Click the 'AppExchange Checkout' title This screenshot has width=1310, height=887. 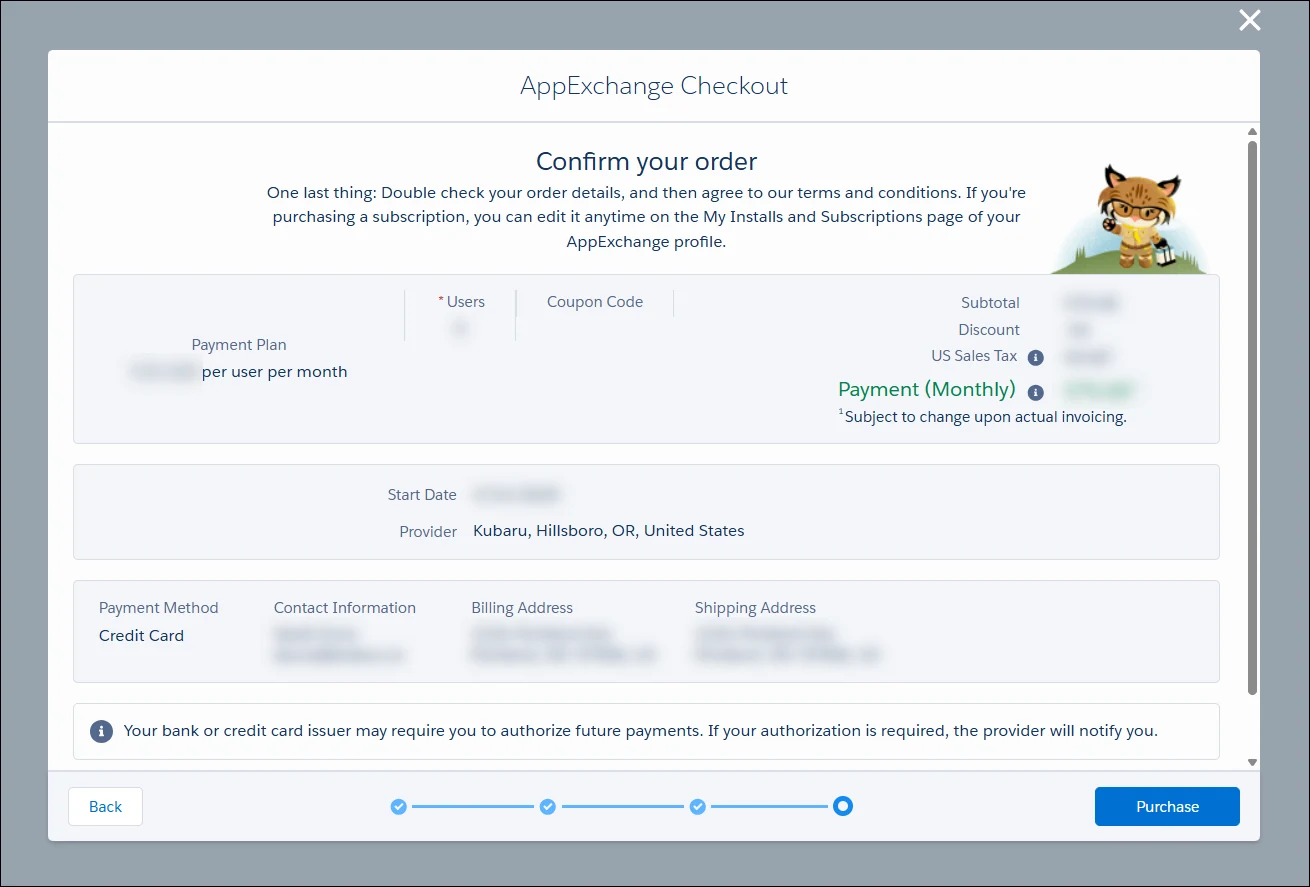coord(654,85)
